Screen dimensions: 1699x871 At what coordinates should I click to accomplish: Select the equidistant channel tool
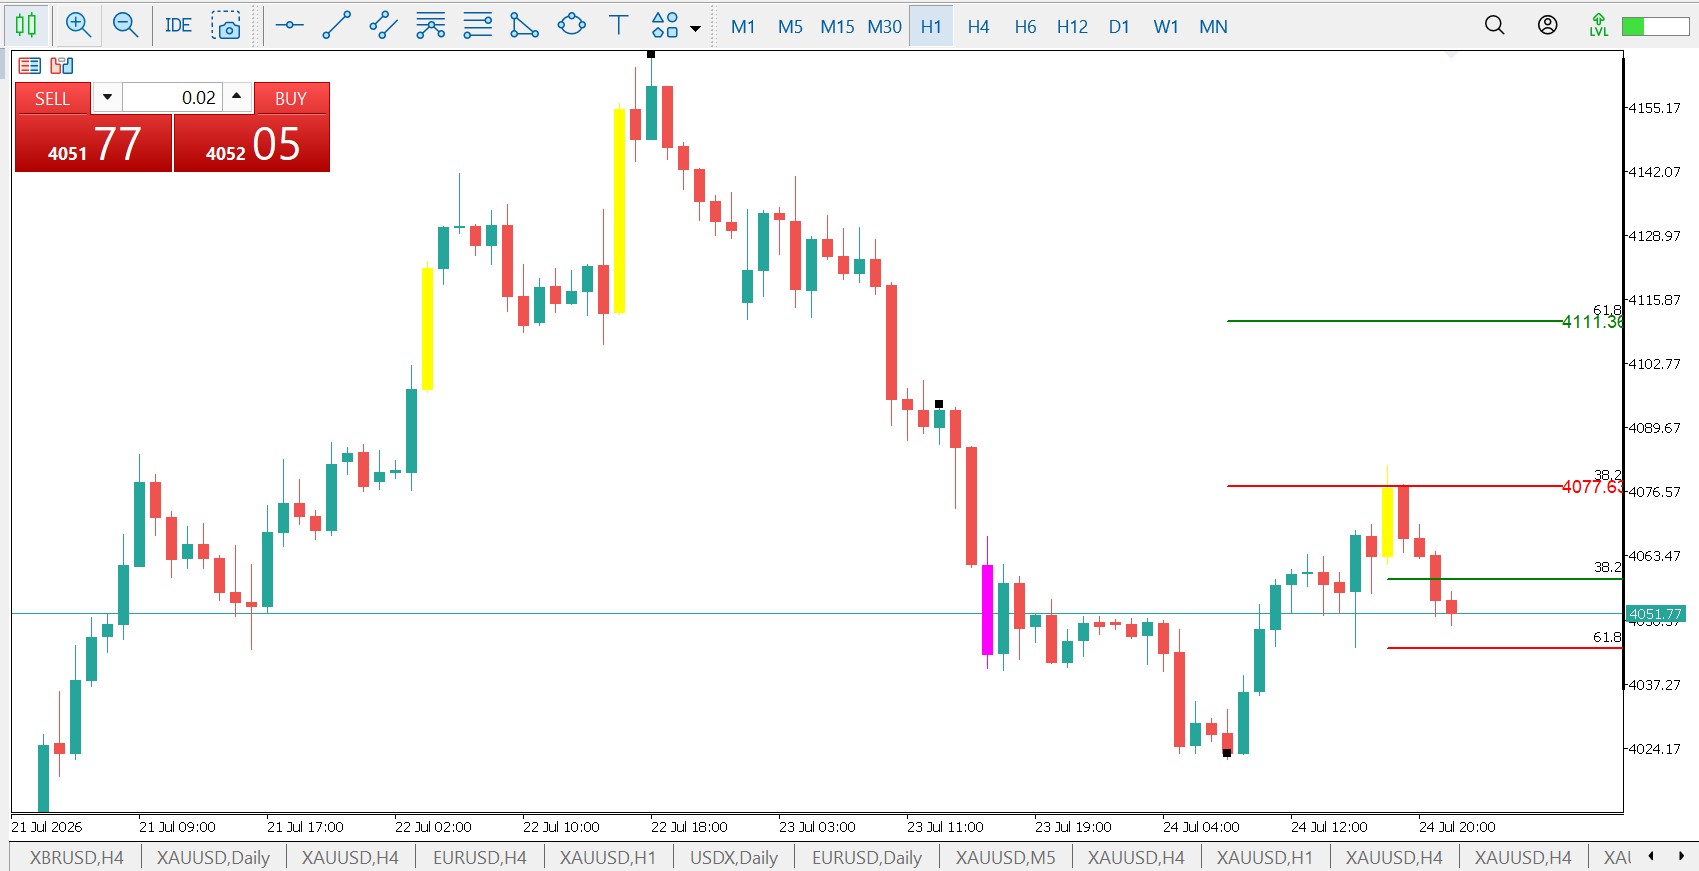383,26
